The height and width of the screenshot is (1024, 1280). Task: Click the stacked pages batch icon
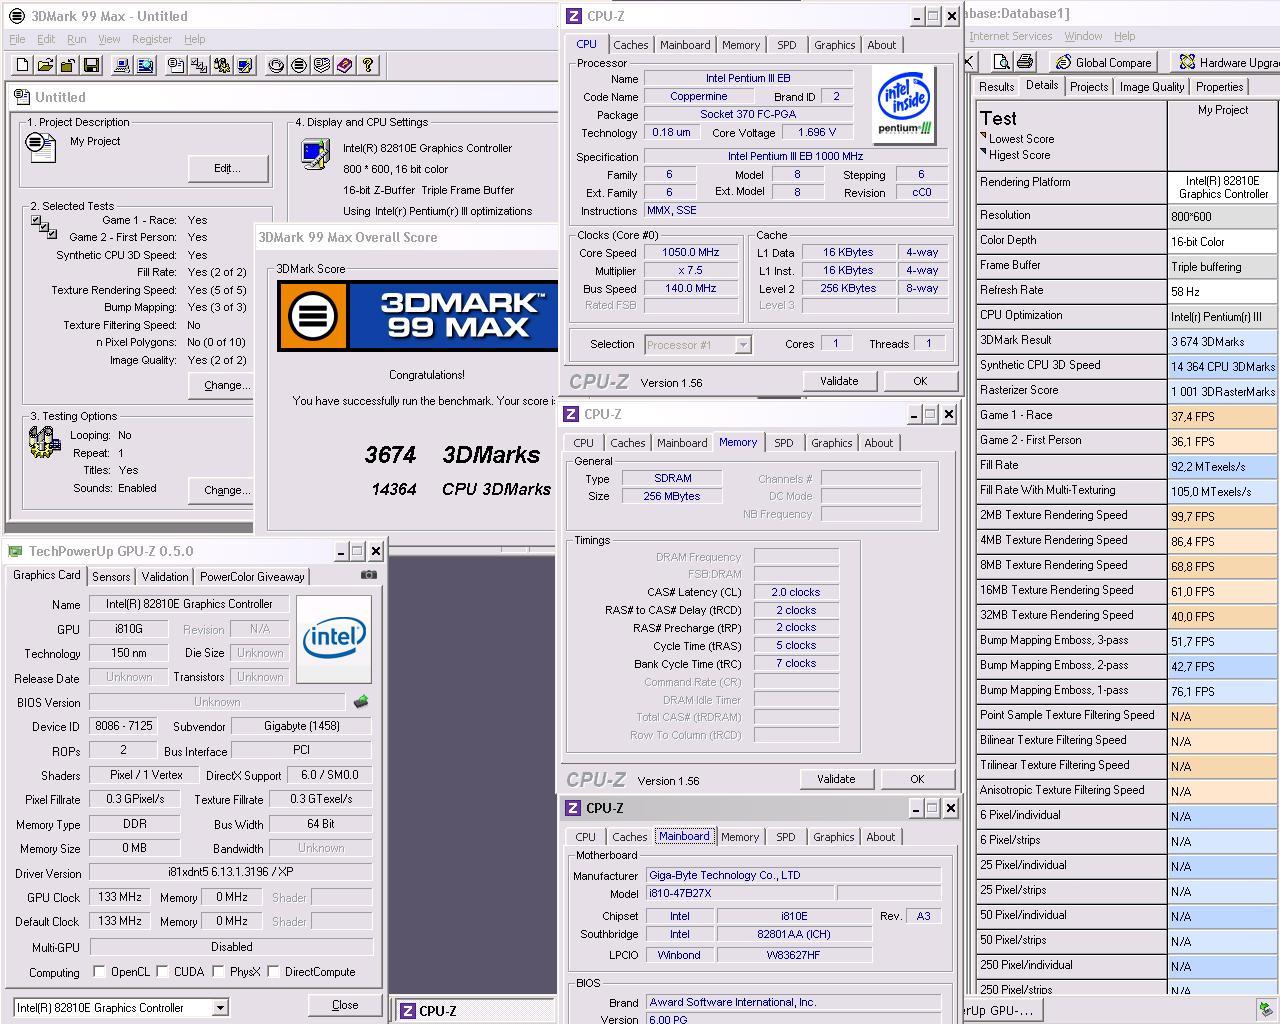[x=322, y=65]
